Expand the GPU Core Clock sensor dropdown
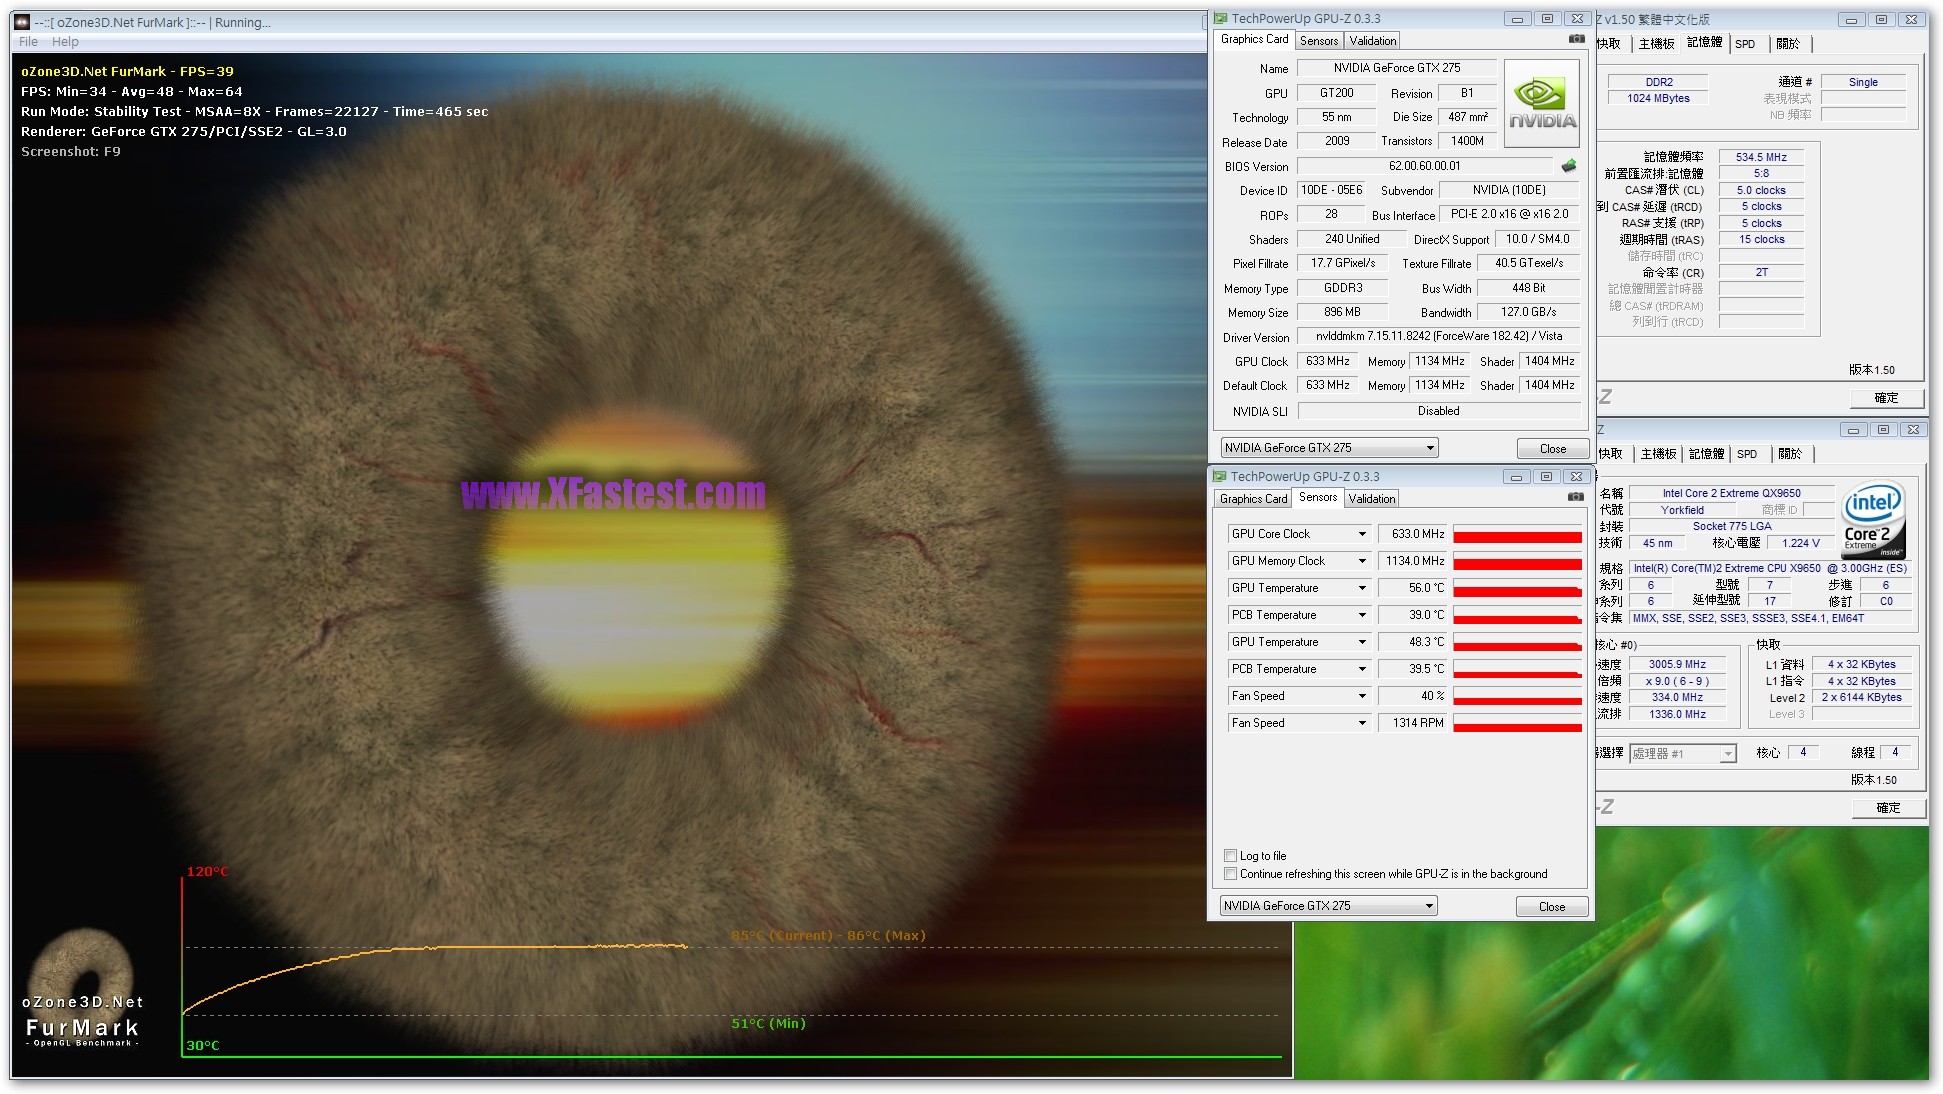 pyautogui.click(x=1361, y=534)
